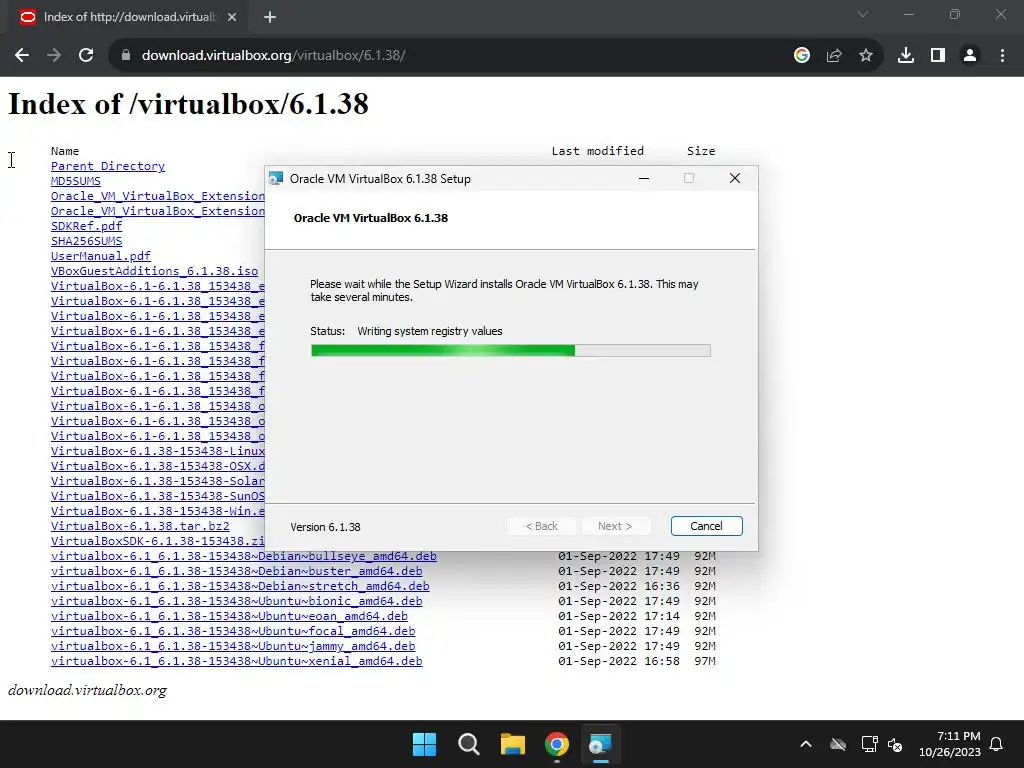Viewport: 1024px width, 768px height.
Task: Open the Parent Directory link
Action: (108, 166)
